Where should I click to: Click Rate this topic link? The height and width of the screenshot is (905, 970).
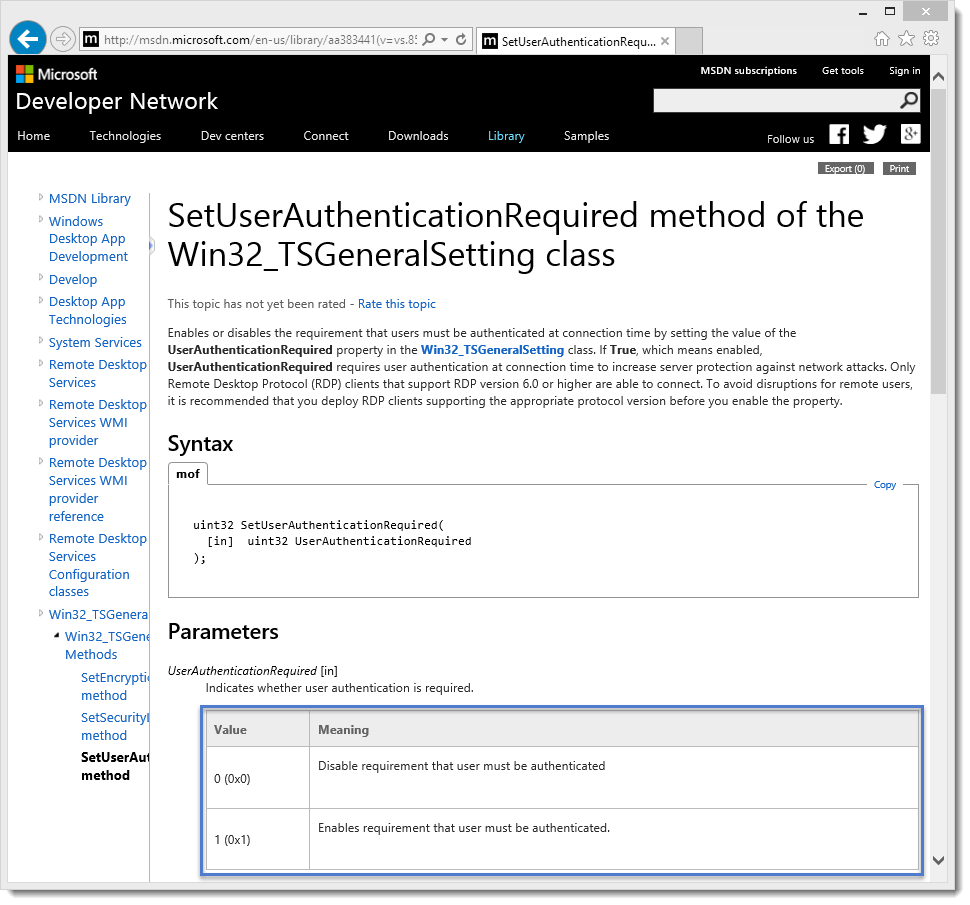[x=397, y=304]
